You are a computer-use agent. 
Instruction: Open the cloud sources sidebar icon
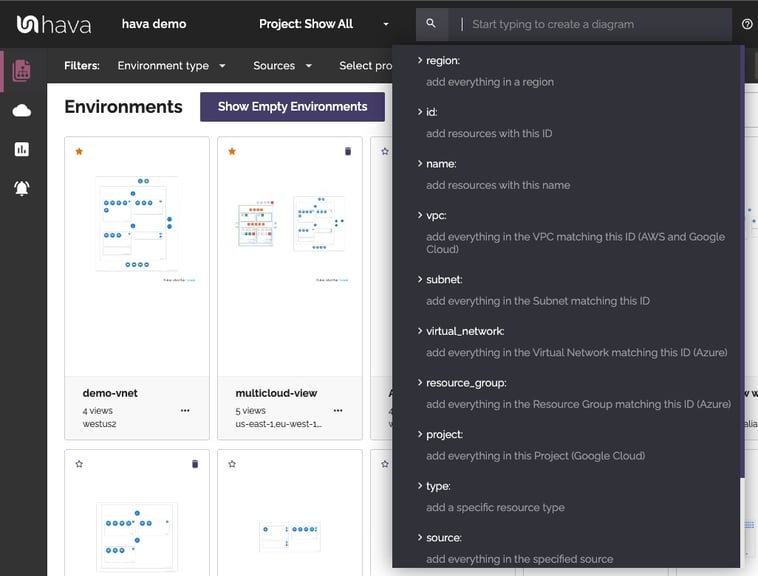click(x=21, y=110)
